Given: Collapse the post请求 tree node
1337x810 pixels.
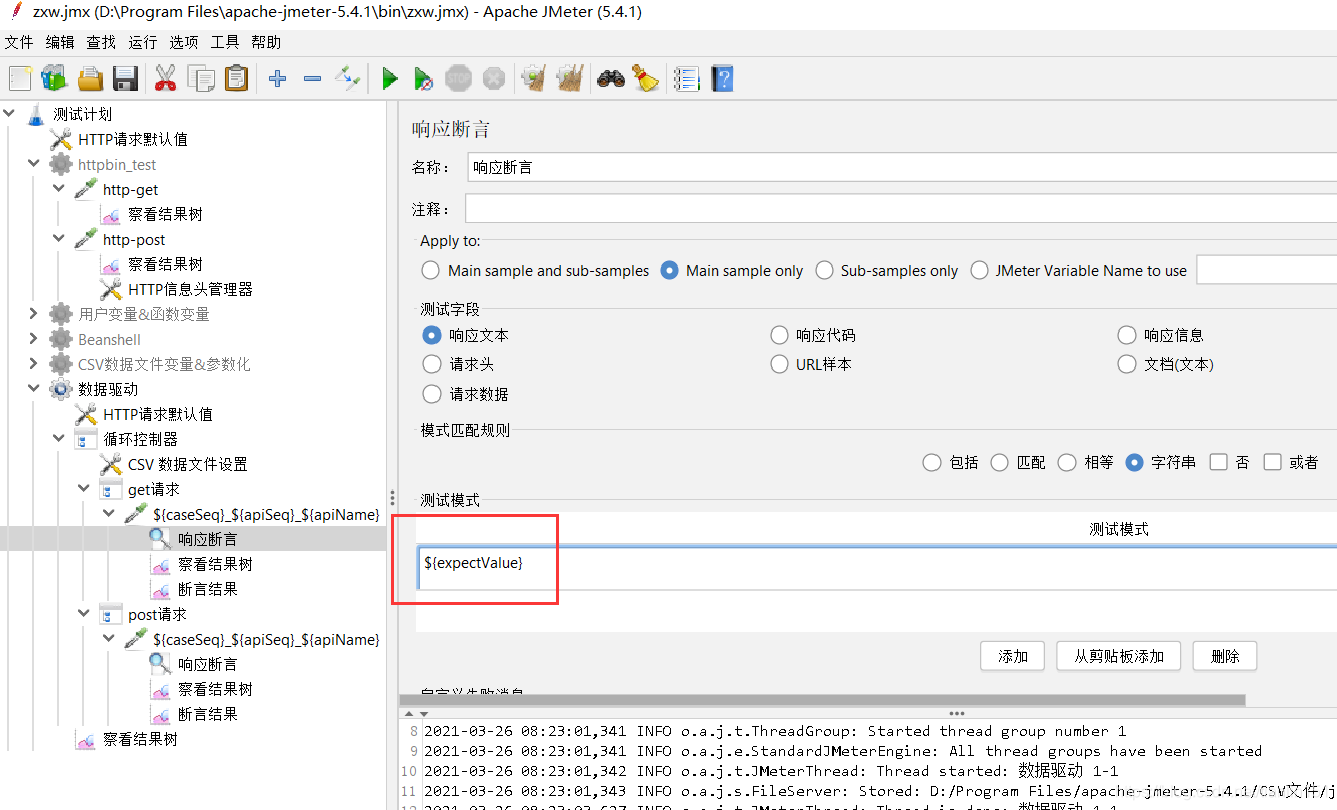Looking at the screenshot, I should click(x=84, y=614).
